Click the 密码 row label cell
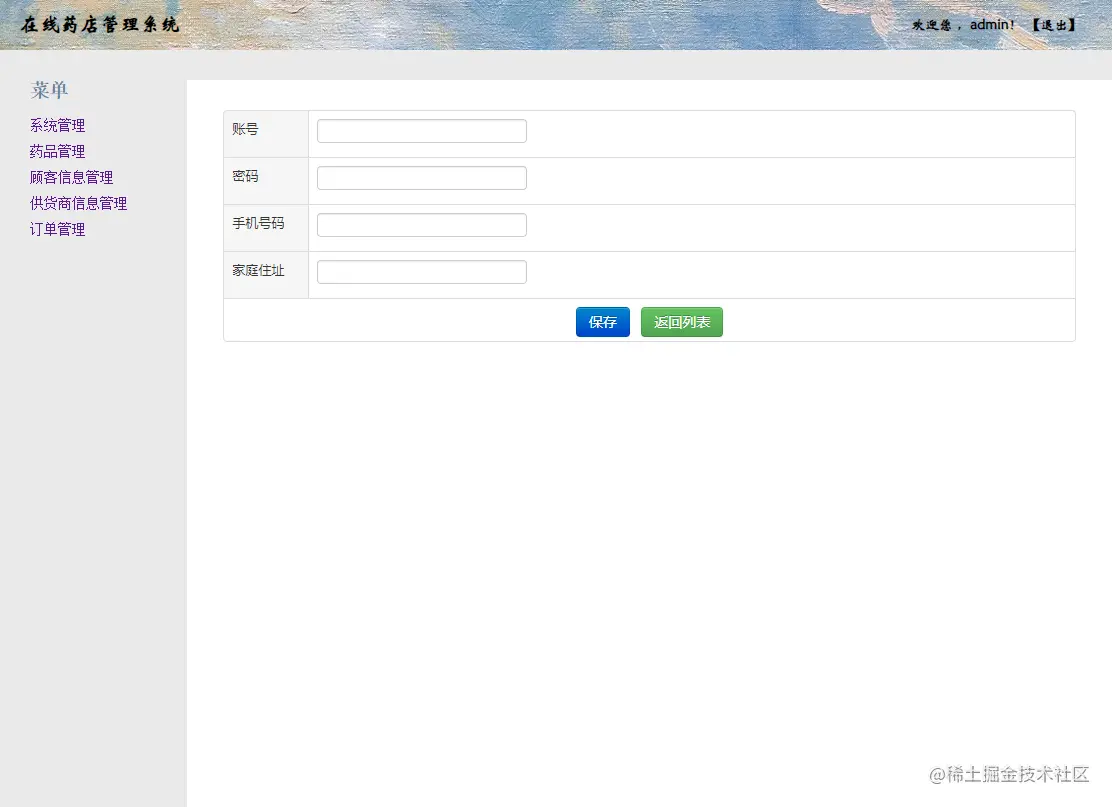This screenshot has width=1112, height=807. click(x=246, y=177)
